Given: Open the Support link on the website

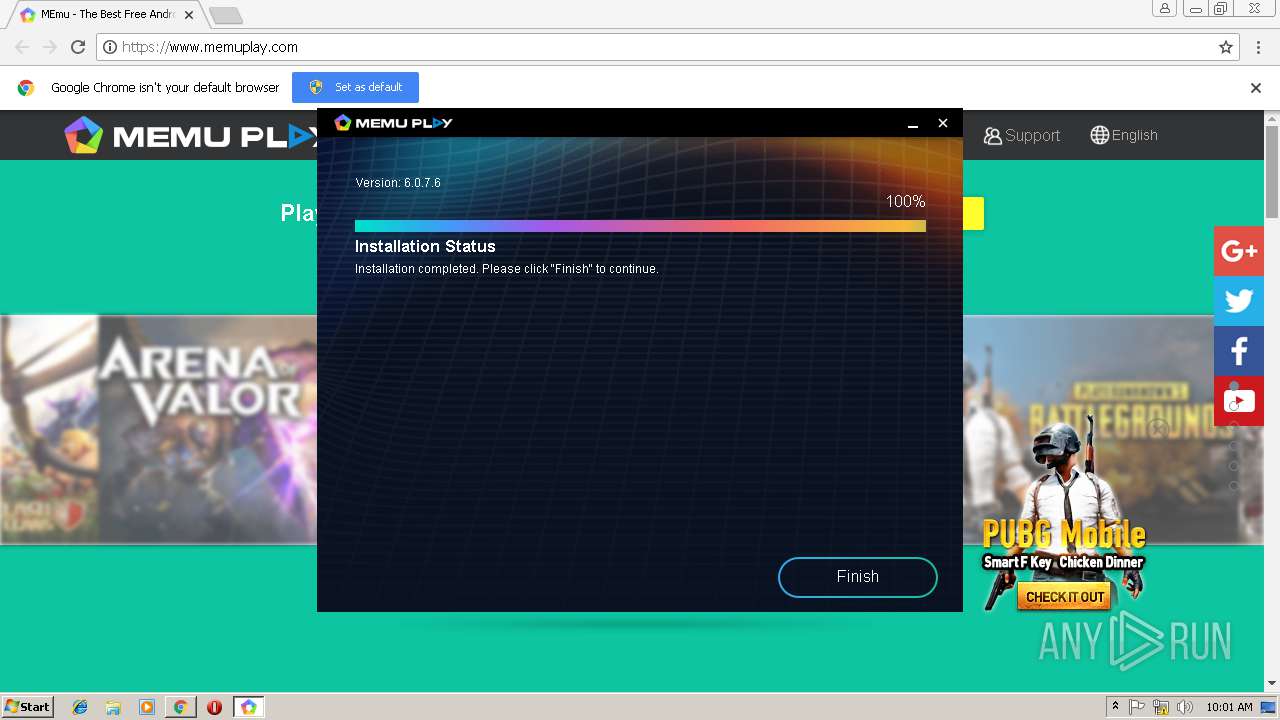Looking at the screenshot, I should pyautogui.click(x=1021, y=135).
